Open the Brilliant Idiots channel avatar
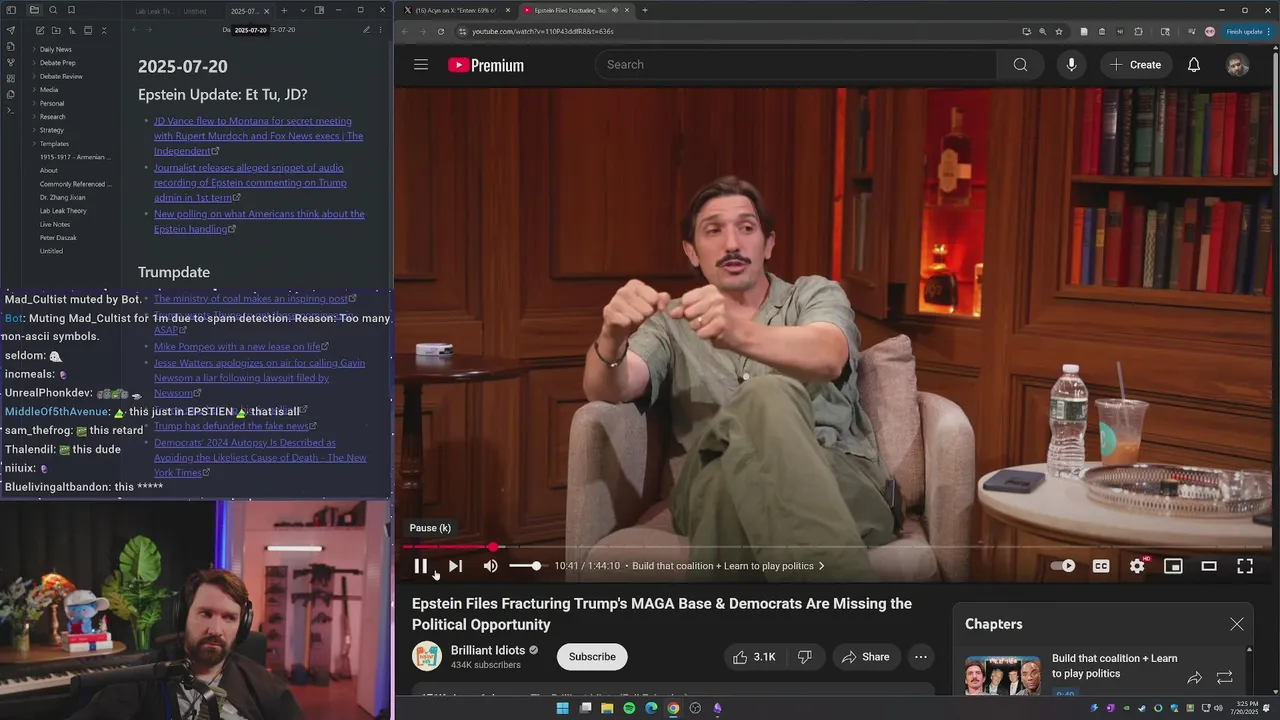This screenshot has height=720, width=1280. [x=427, y=656]
